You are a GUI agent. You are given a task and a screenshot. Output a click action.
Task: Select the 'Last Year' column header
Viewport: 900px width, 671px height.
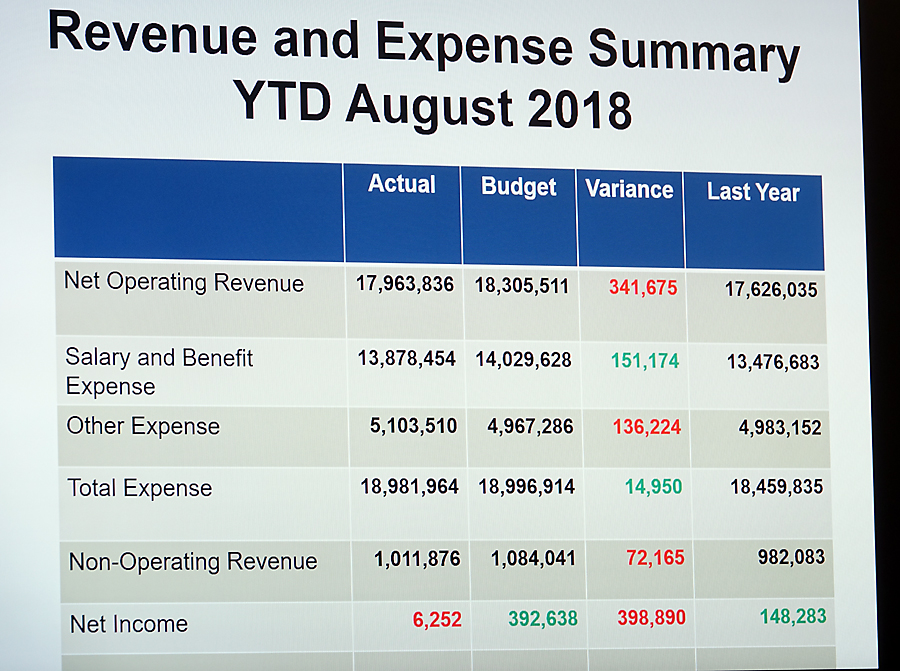click(753, 191)
